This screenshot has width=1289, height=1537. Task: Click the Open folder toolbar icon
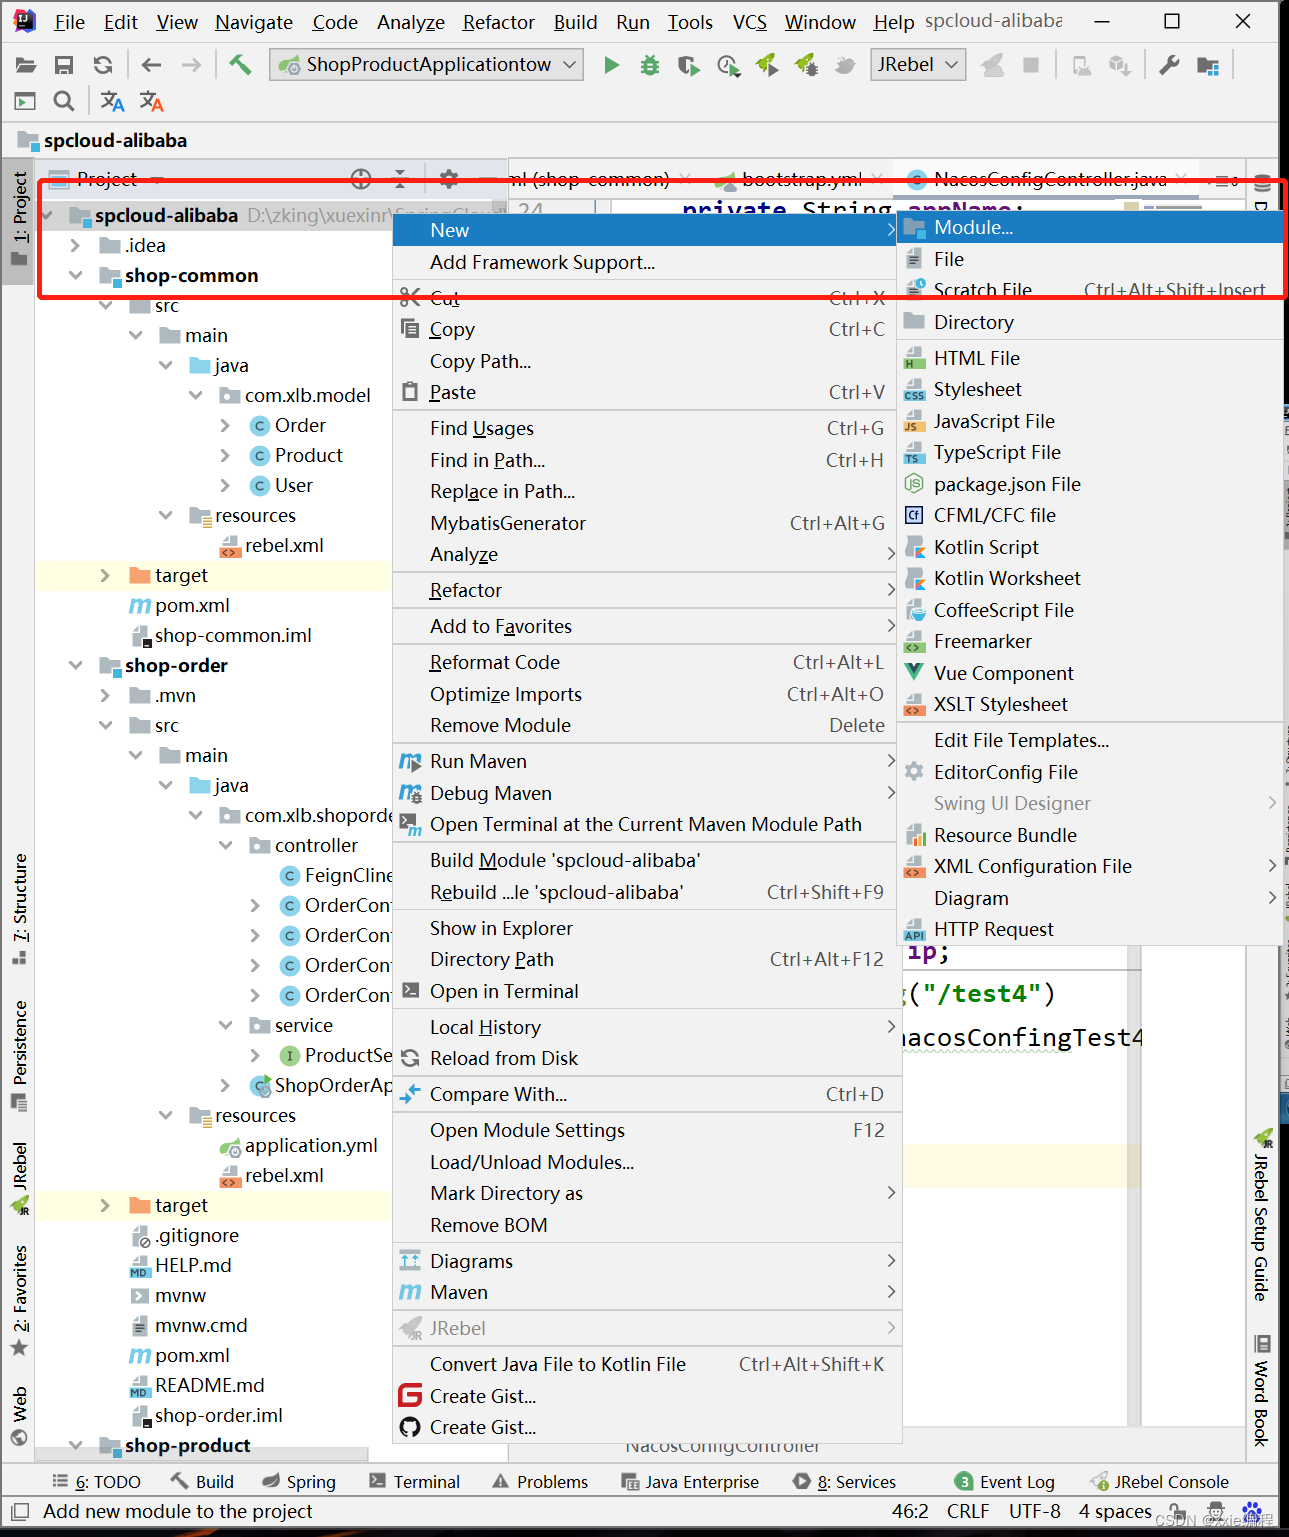(26, 65)
